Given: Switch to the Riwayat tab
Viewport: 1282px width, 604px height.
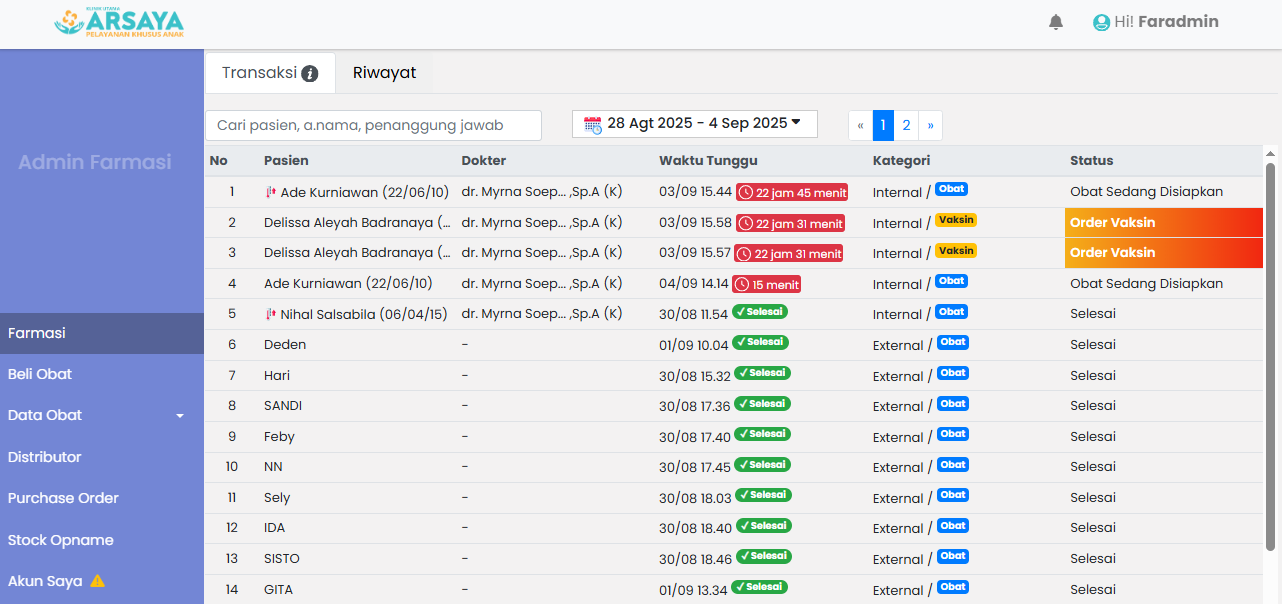Looking at the screenshot, I should pos(384,73).
